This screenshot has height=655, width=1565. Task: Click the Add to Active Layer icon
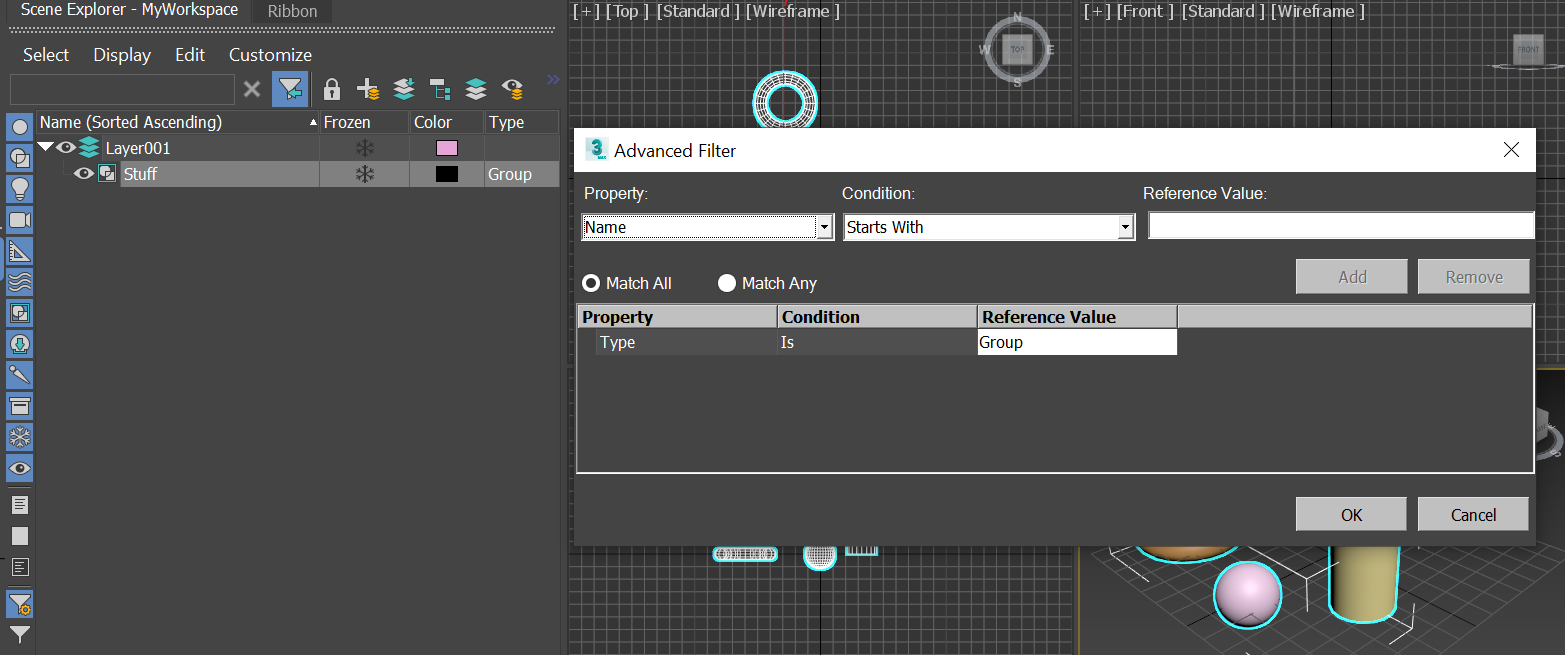(x=404, y=89)
